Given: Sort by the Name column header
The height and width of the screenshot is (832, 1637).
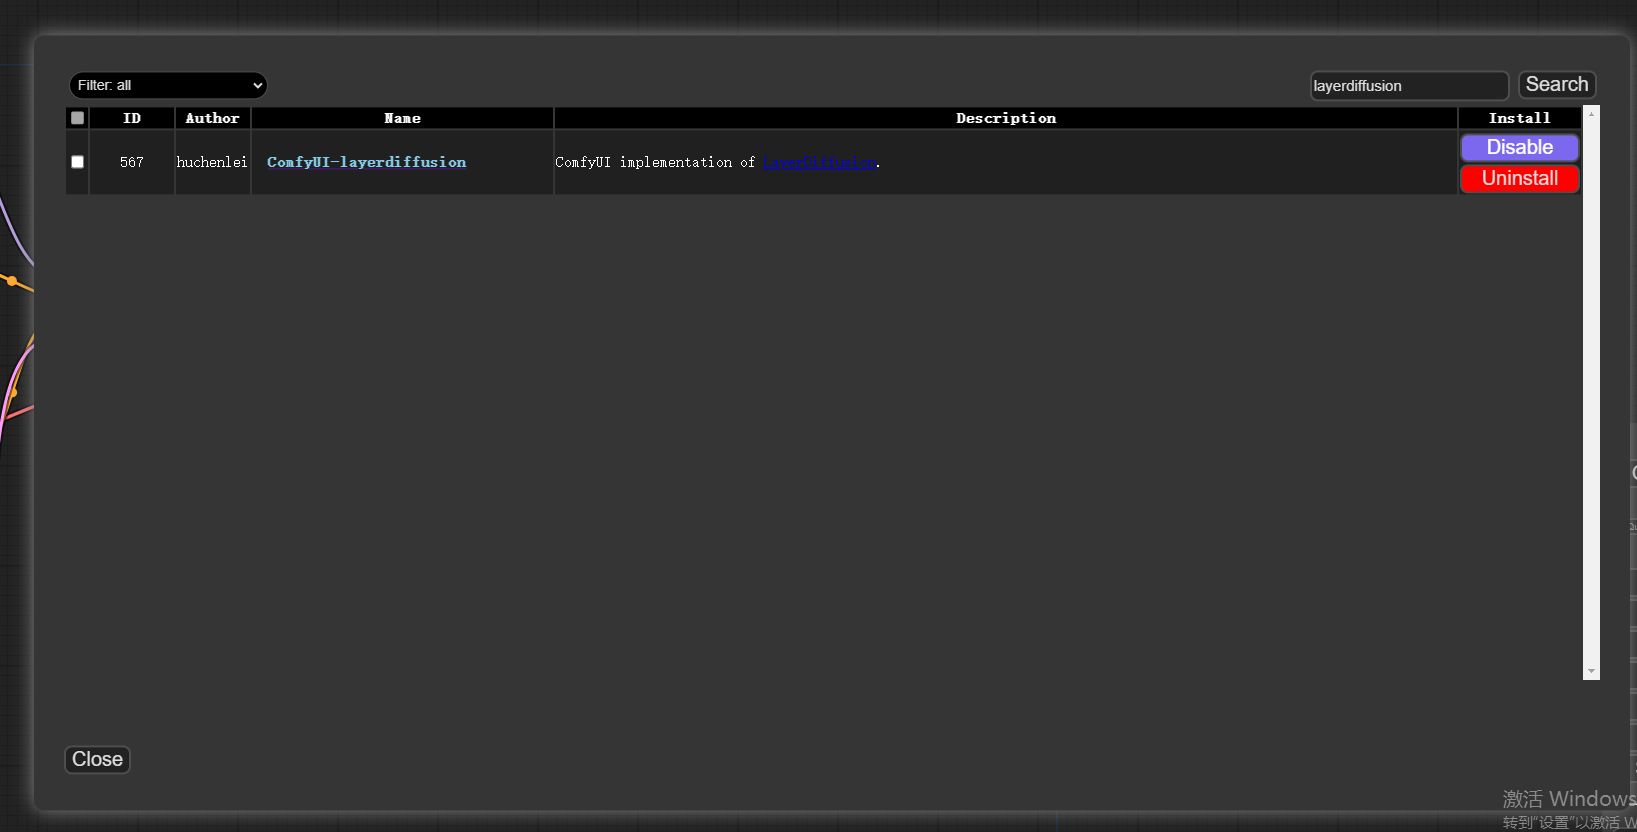Looking at the screenshot, I should click(x=402, y=118).
